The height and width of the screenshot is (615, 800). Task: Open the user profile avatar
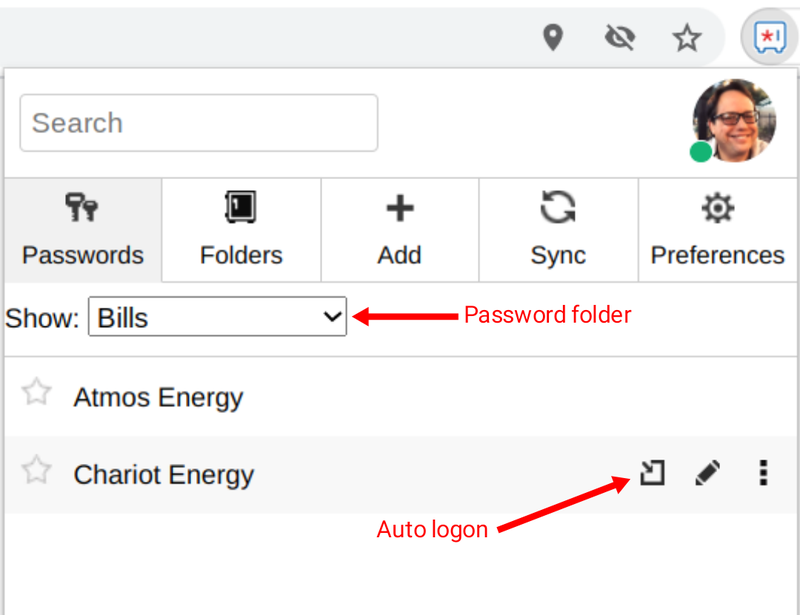[x=734, y=120]
